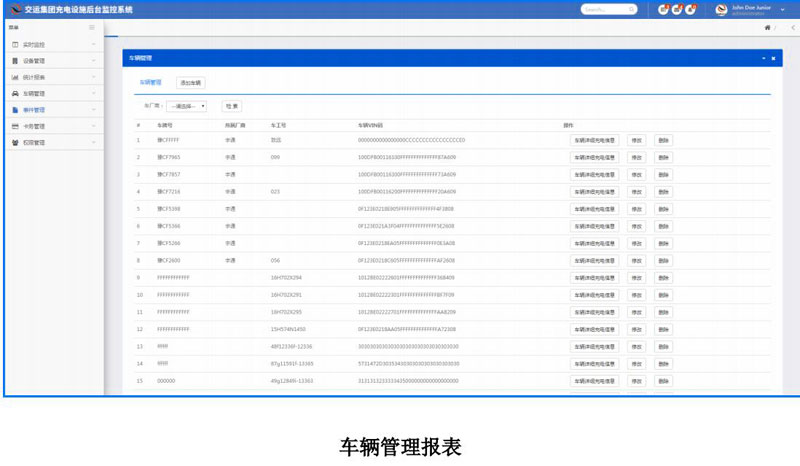Click the home icon in breadcrumb bar
800x466 pixels.
coord(767,27)
